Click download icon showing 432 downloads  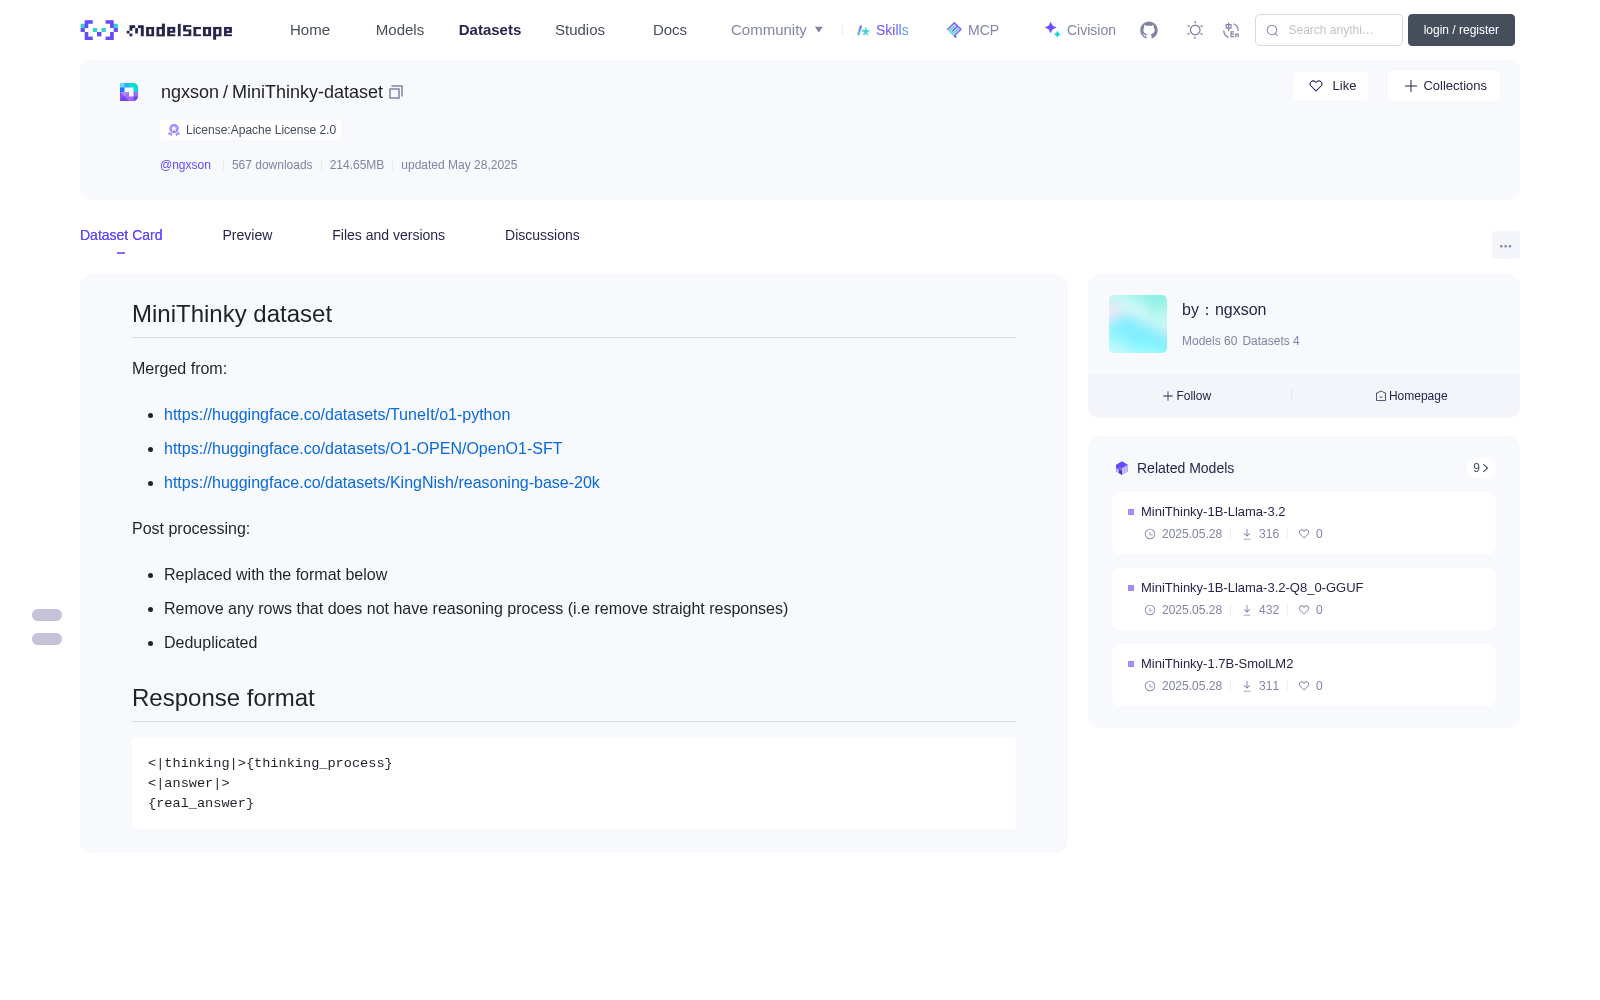click(x=1247, y=610)
